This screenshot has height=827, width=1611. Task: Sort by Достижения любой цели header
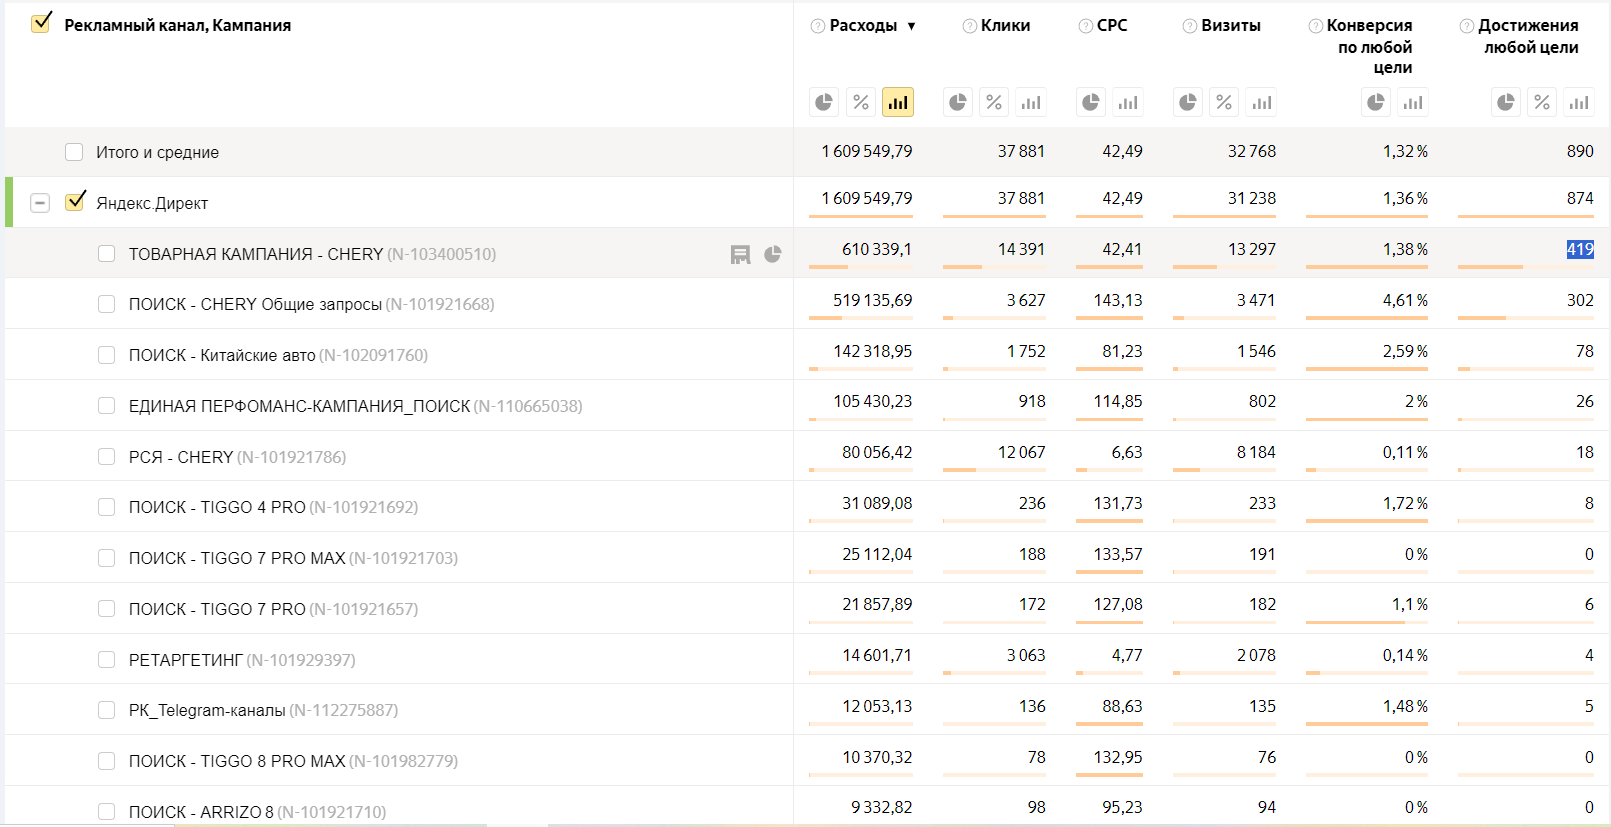tap(1529, 36)
